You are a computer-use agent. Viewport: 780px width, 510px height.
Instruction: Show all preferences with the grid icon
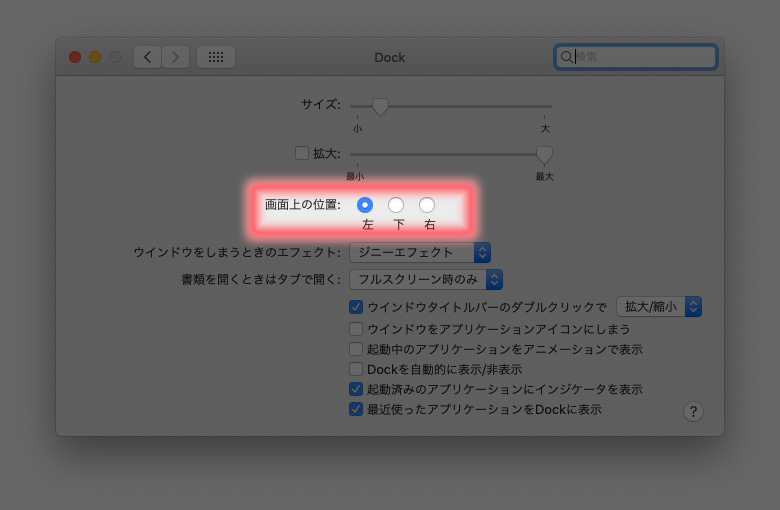(216, 57)
